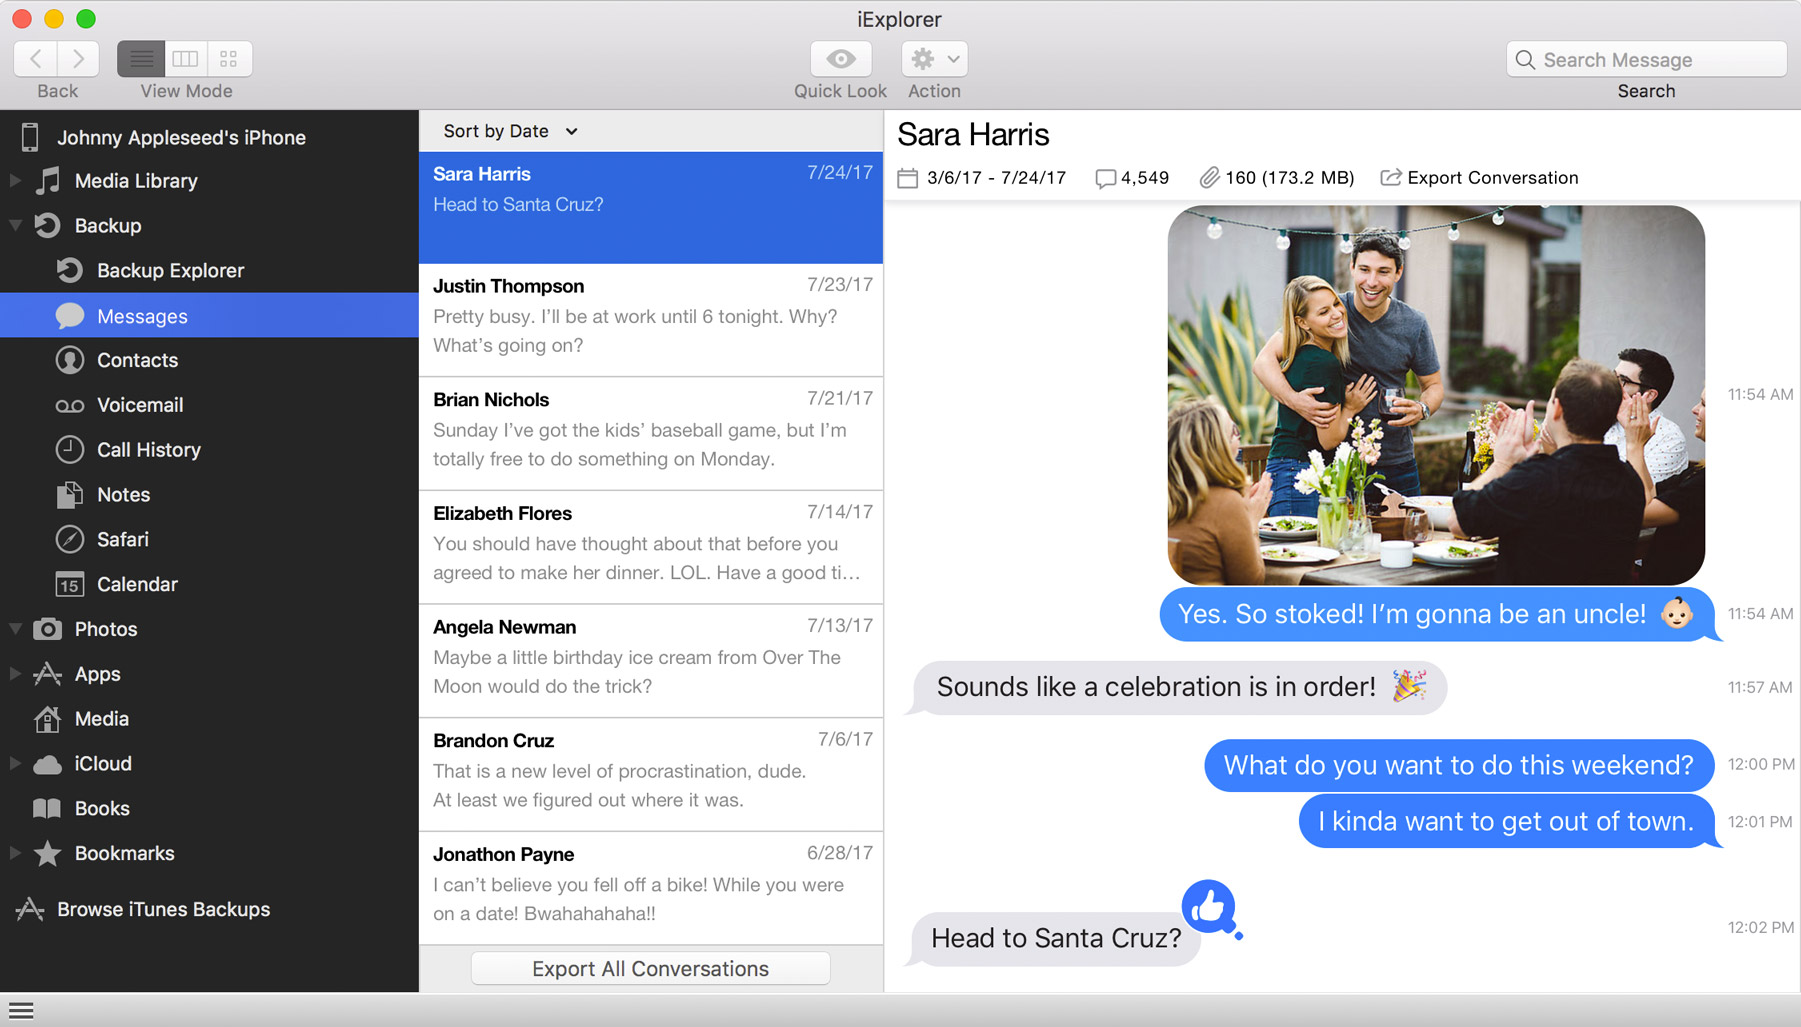Screen dimensions: 1801x1027
Task: Click Export All Conversations
Action: [650, 968]
